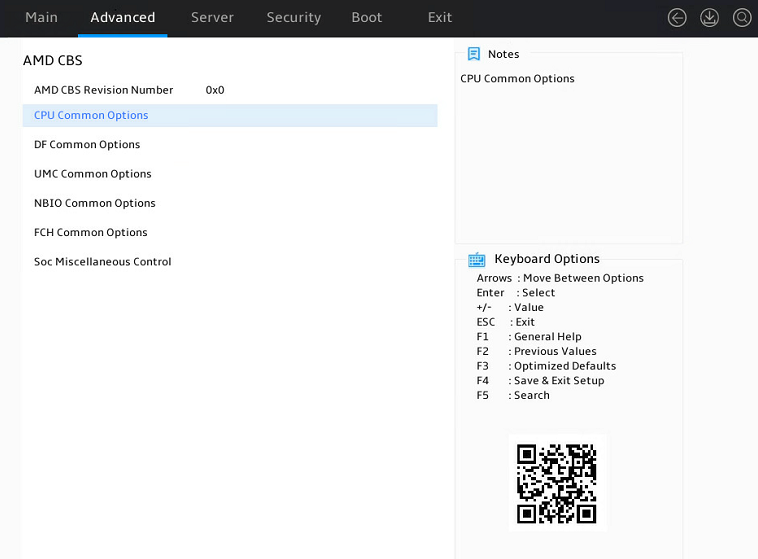Click the F2 Previous Values hint
The height and width of the screenshot is (559, 758).
(536, 351)
